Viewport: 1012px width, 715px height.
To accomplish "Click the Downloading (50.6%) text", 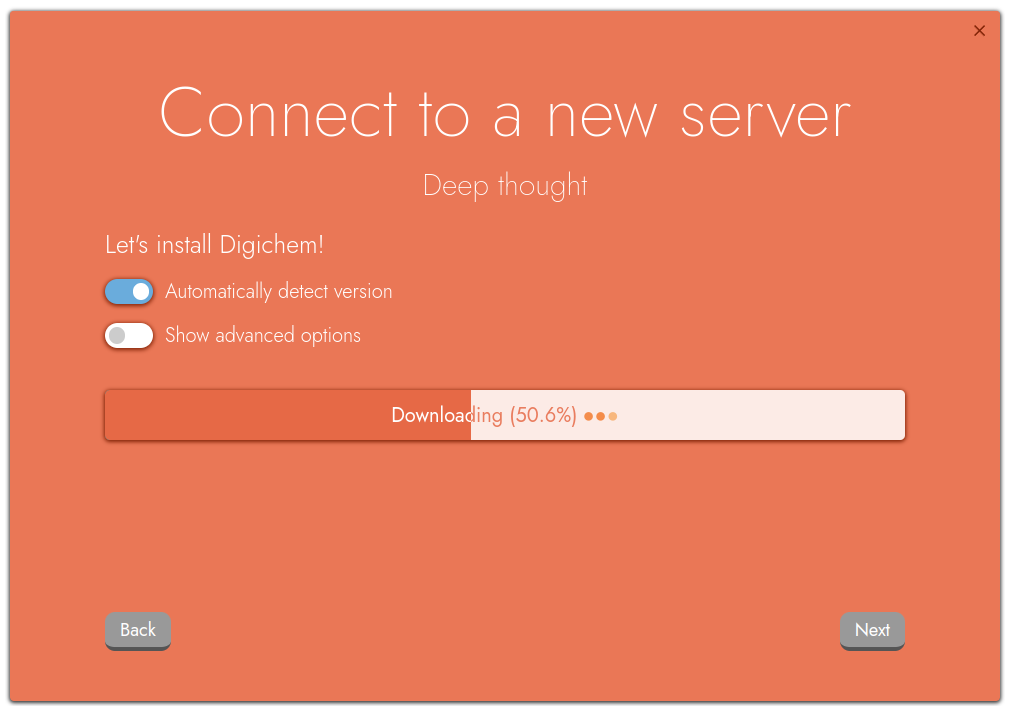I will click(485, 415).
